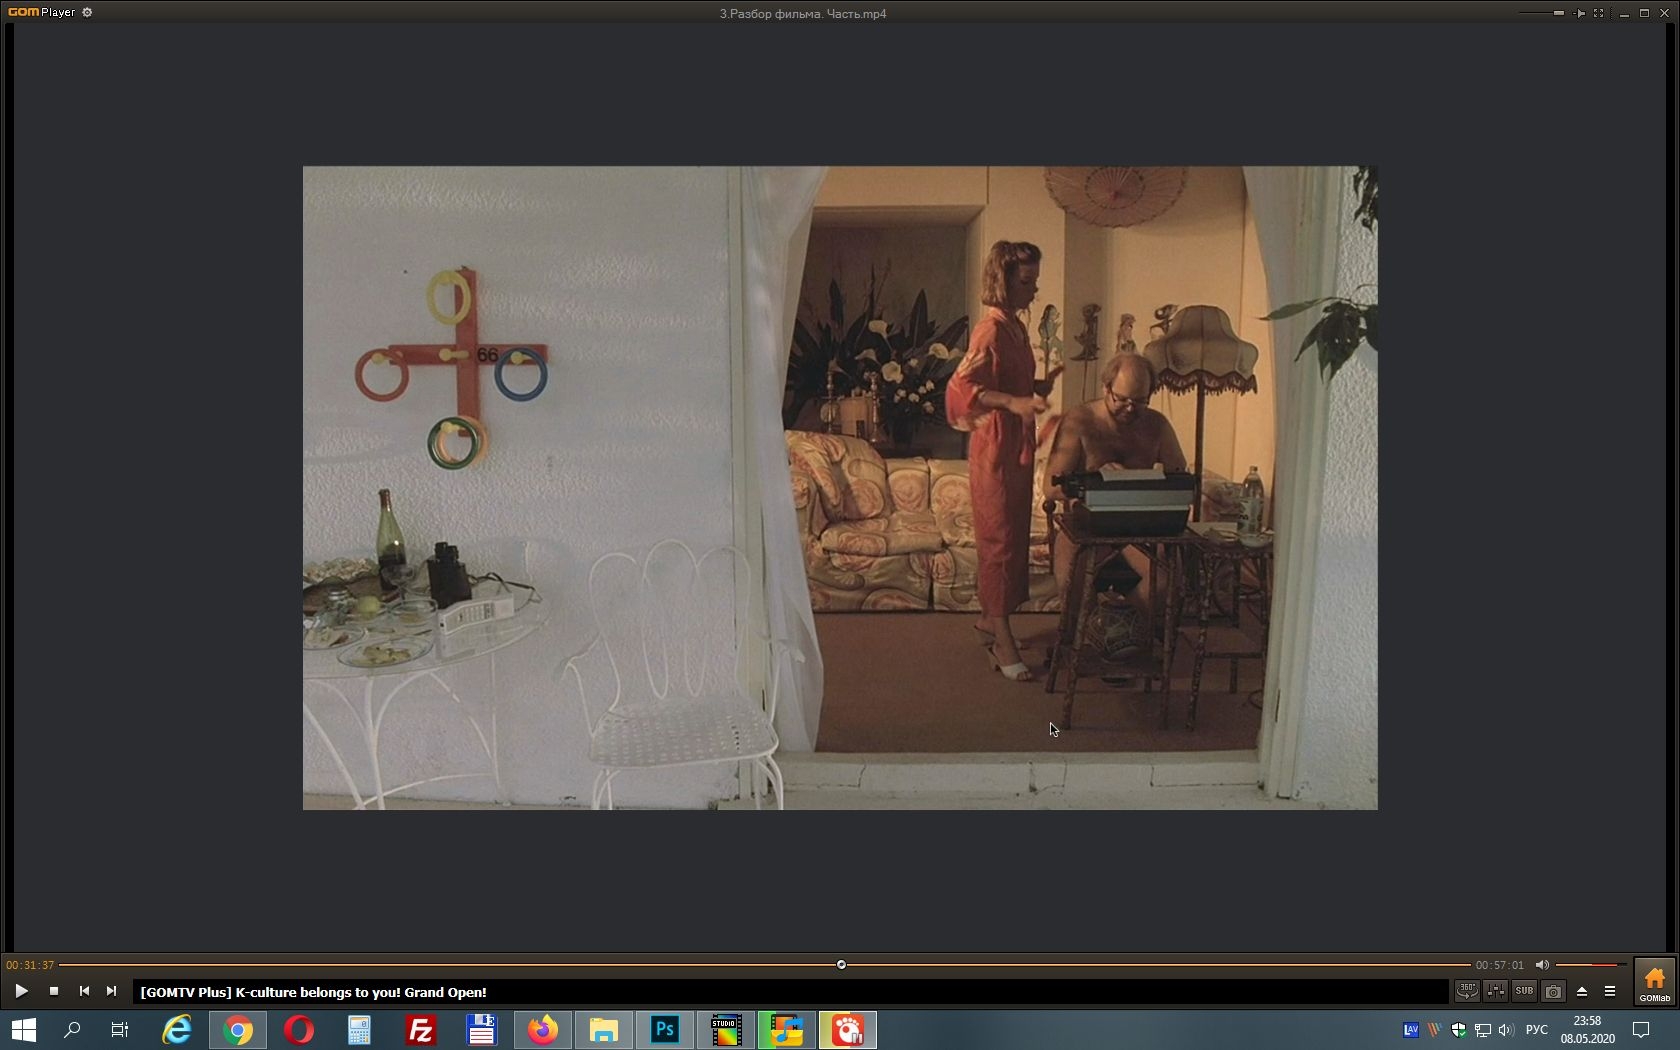Show the playlist panel with the list icon
Screen dimensions: 1680x1050
pos(1610,991)
